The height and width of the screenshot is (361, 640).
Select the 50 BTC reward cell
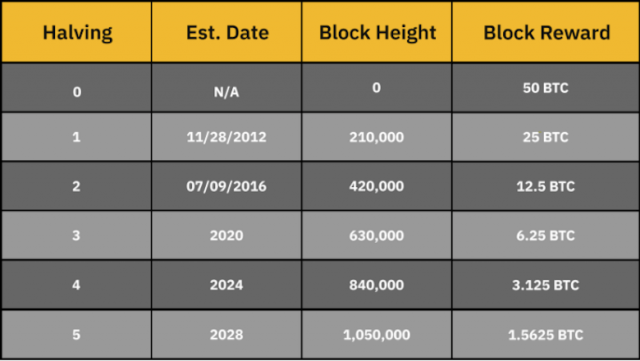click(546, 87)
